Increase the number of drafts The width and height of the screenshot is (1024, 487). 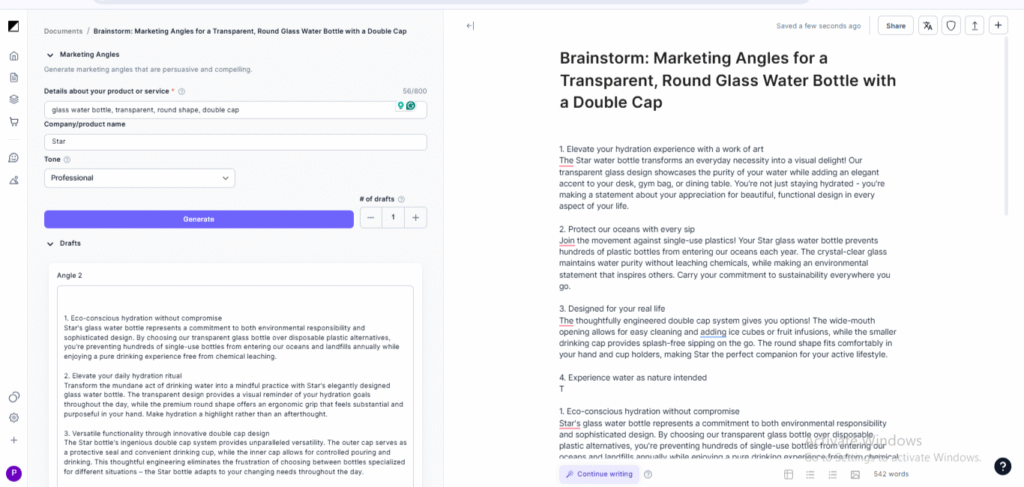[417, 217]
